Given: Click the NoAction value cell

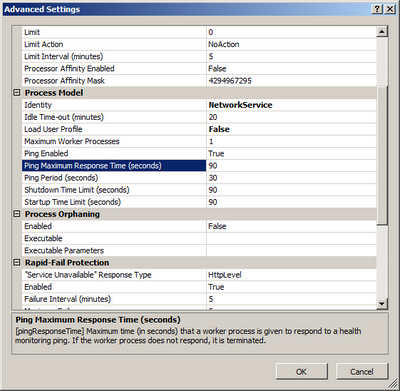Looking at the screenshot, I should coord(291,44).
